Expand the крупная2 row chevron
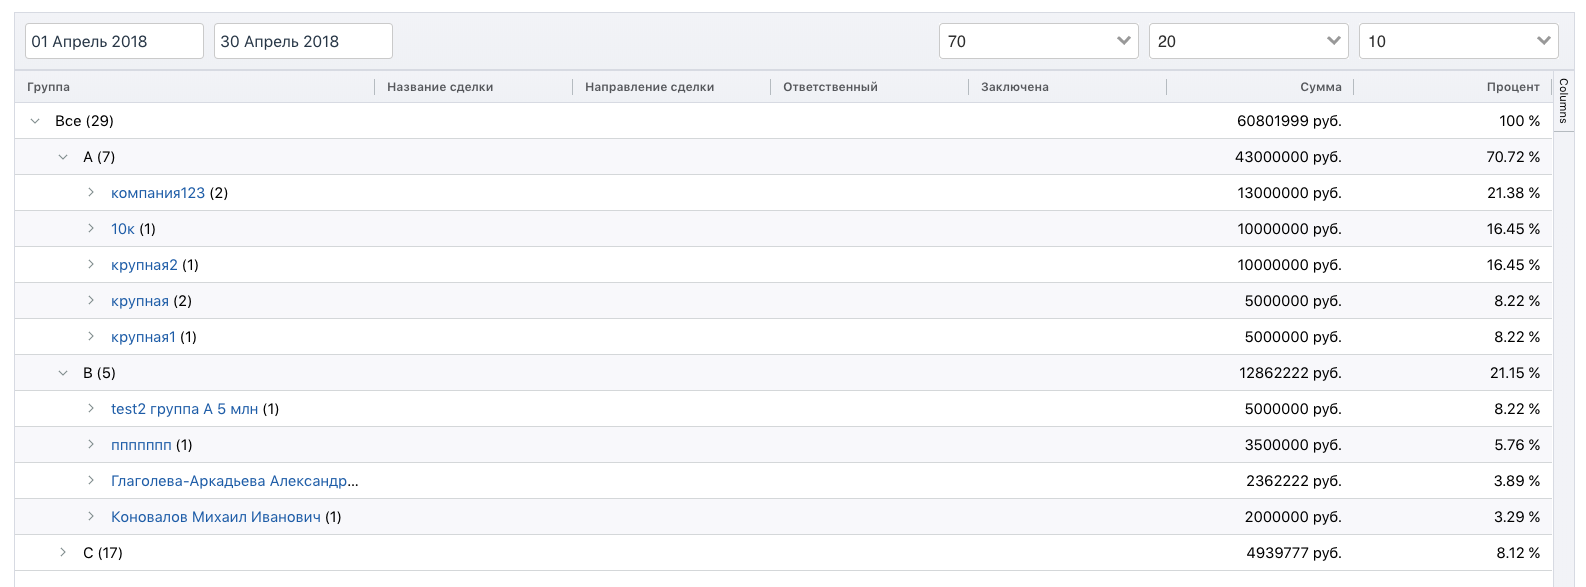 coord(91,265)
